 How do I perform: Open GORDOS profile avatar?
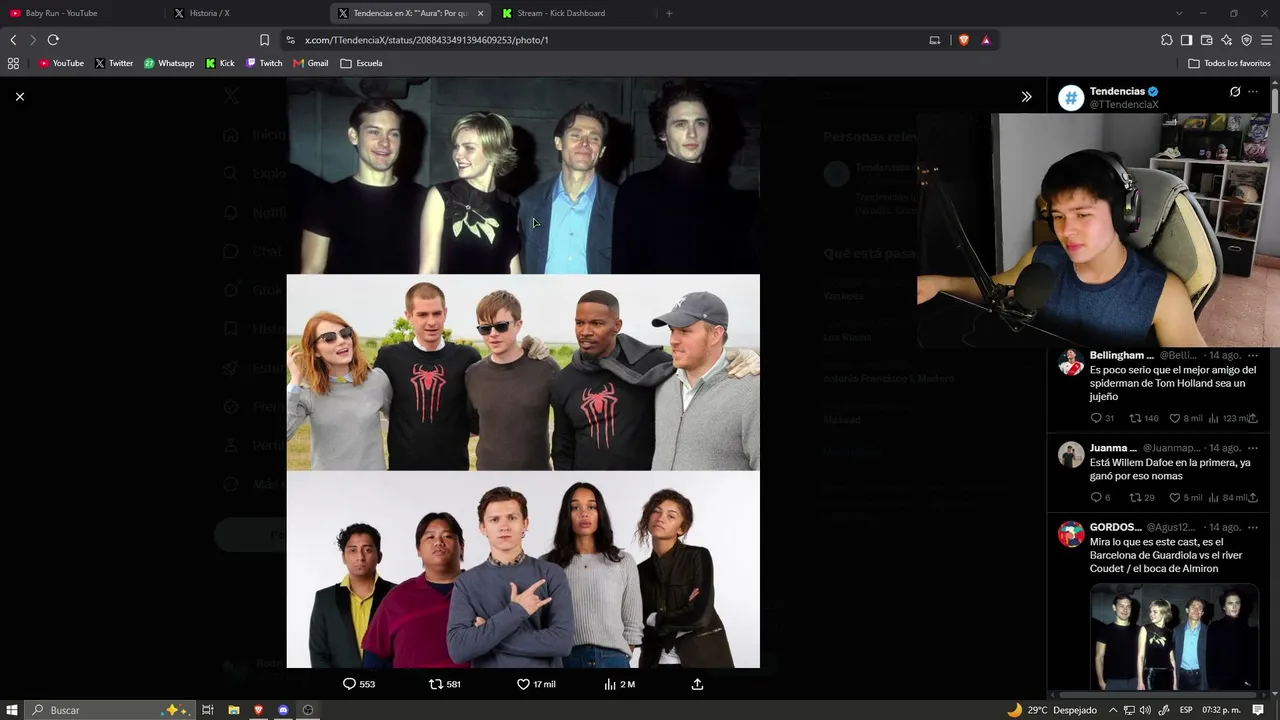pos(1071,534)
